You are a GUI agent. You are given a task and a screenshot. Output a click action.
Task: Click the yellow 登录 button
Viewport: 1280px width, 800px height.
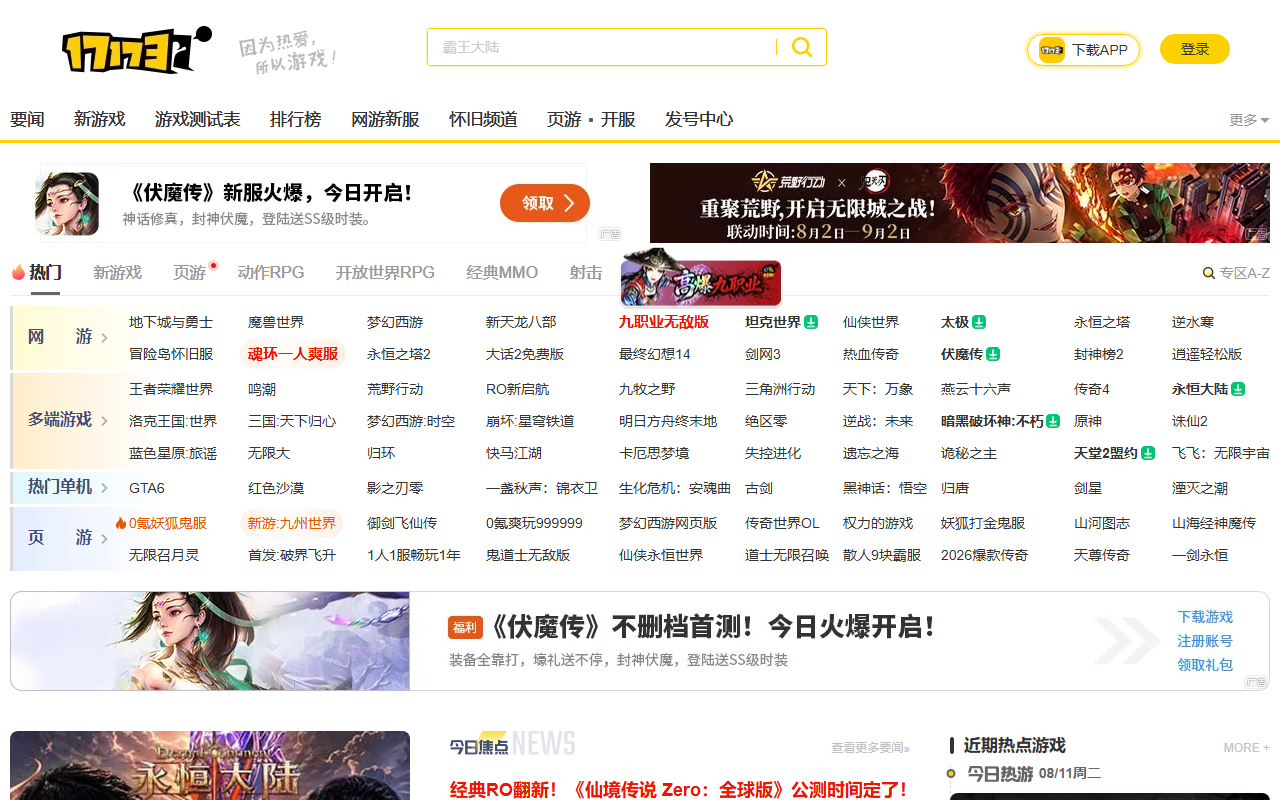click(x=1195, y=49)
